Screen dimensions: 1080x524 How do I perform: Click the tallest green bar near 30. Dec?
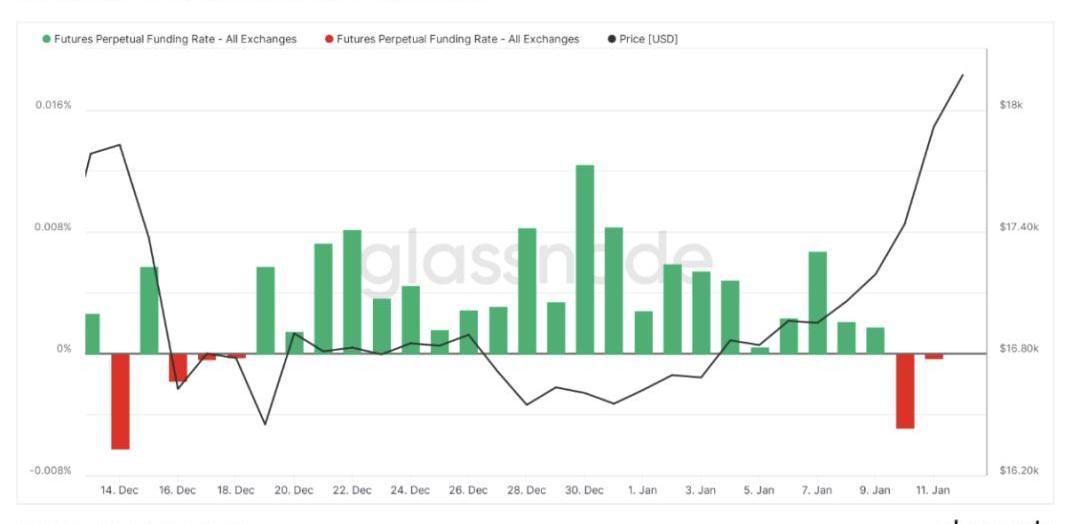(585, 259)
